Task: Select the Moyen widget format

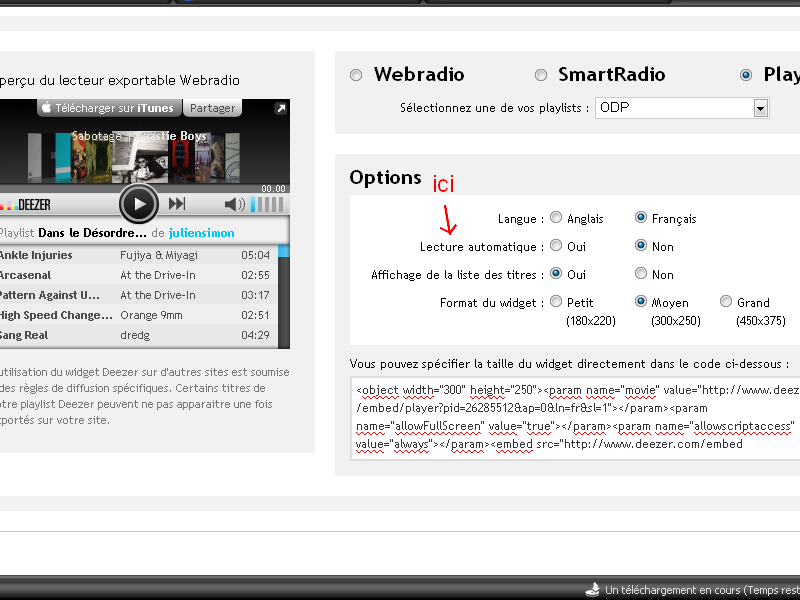Action: click(x=641, y=302)
